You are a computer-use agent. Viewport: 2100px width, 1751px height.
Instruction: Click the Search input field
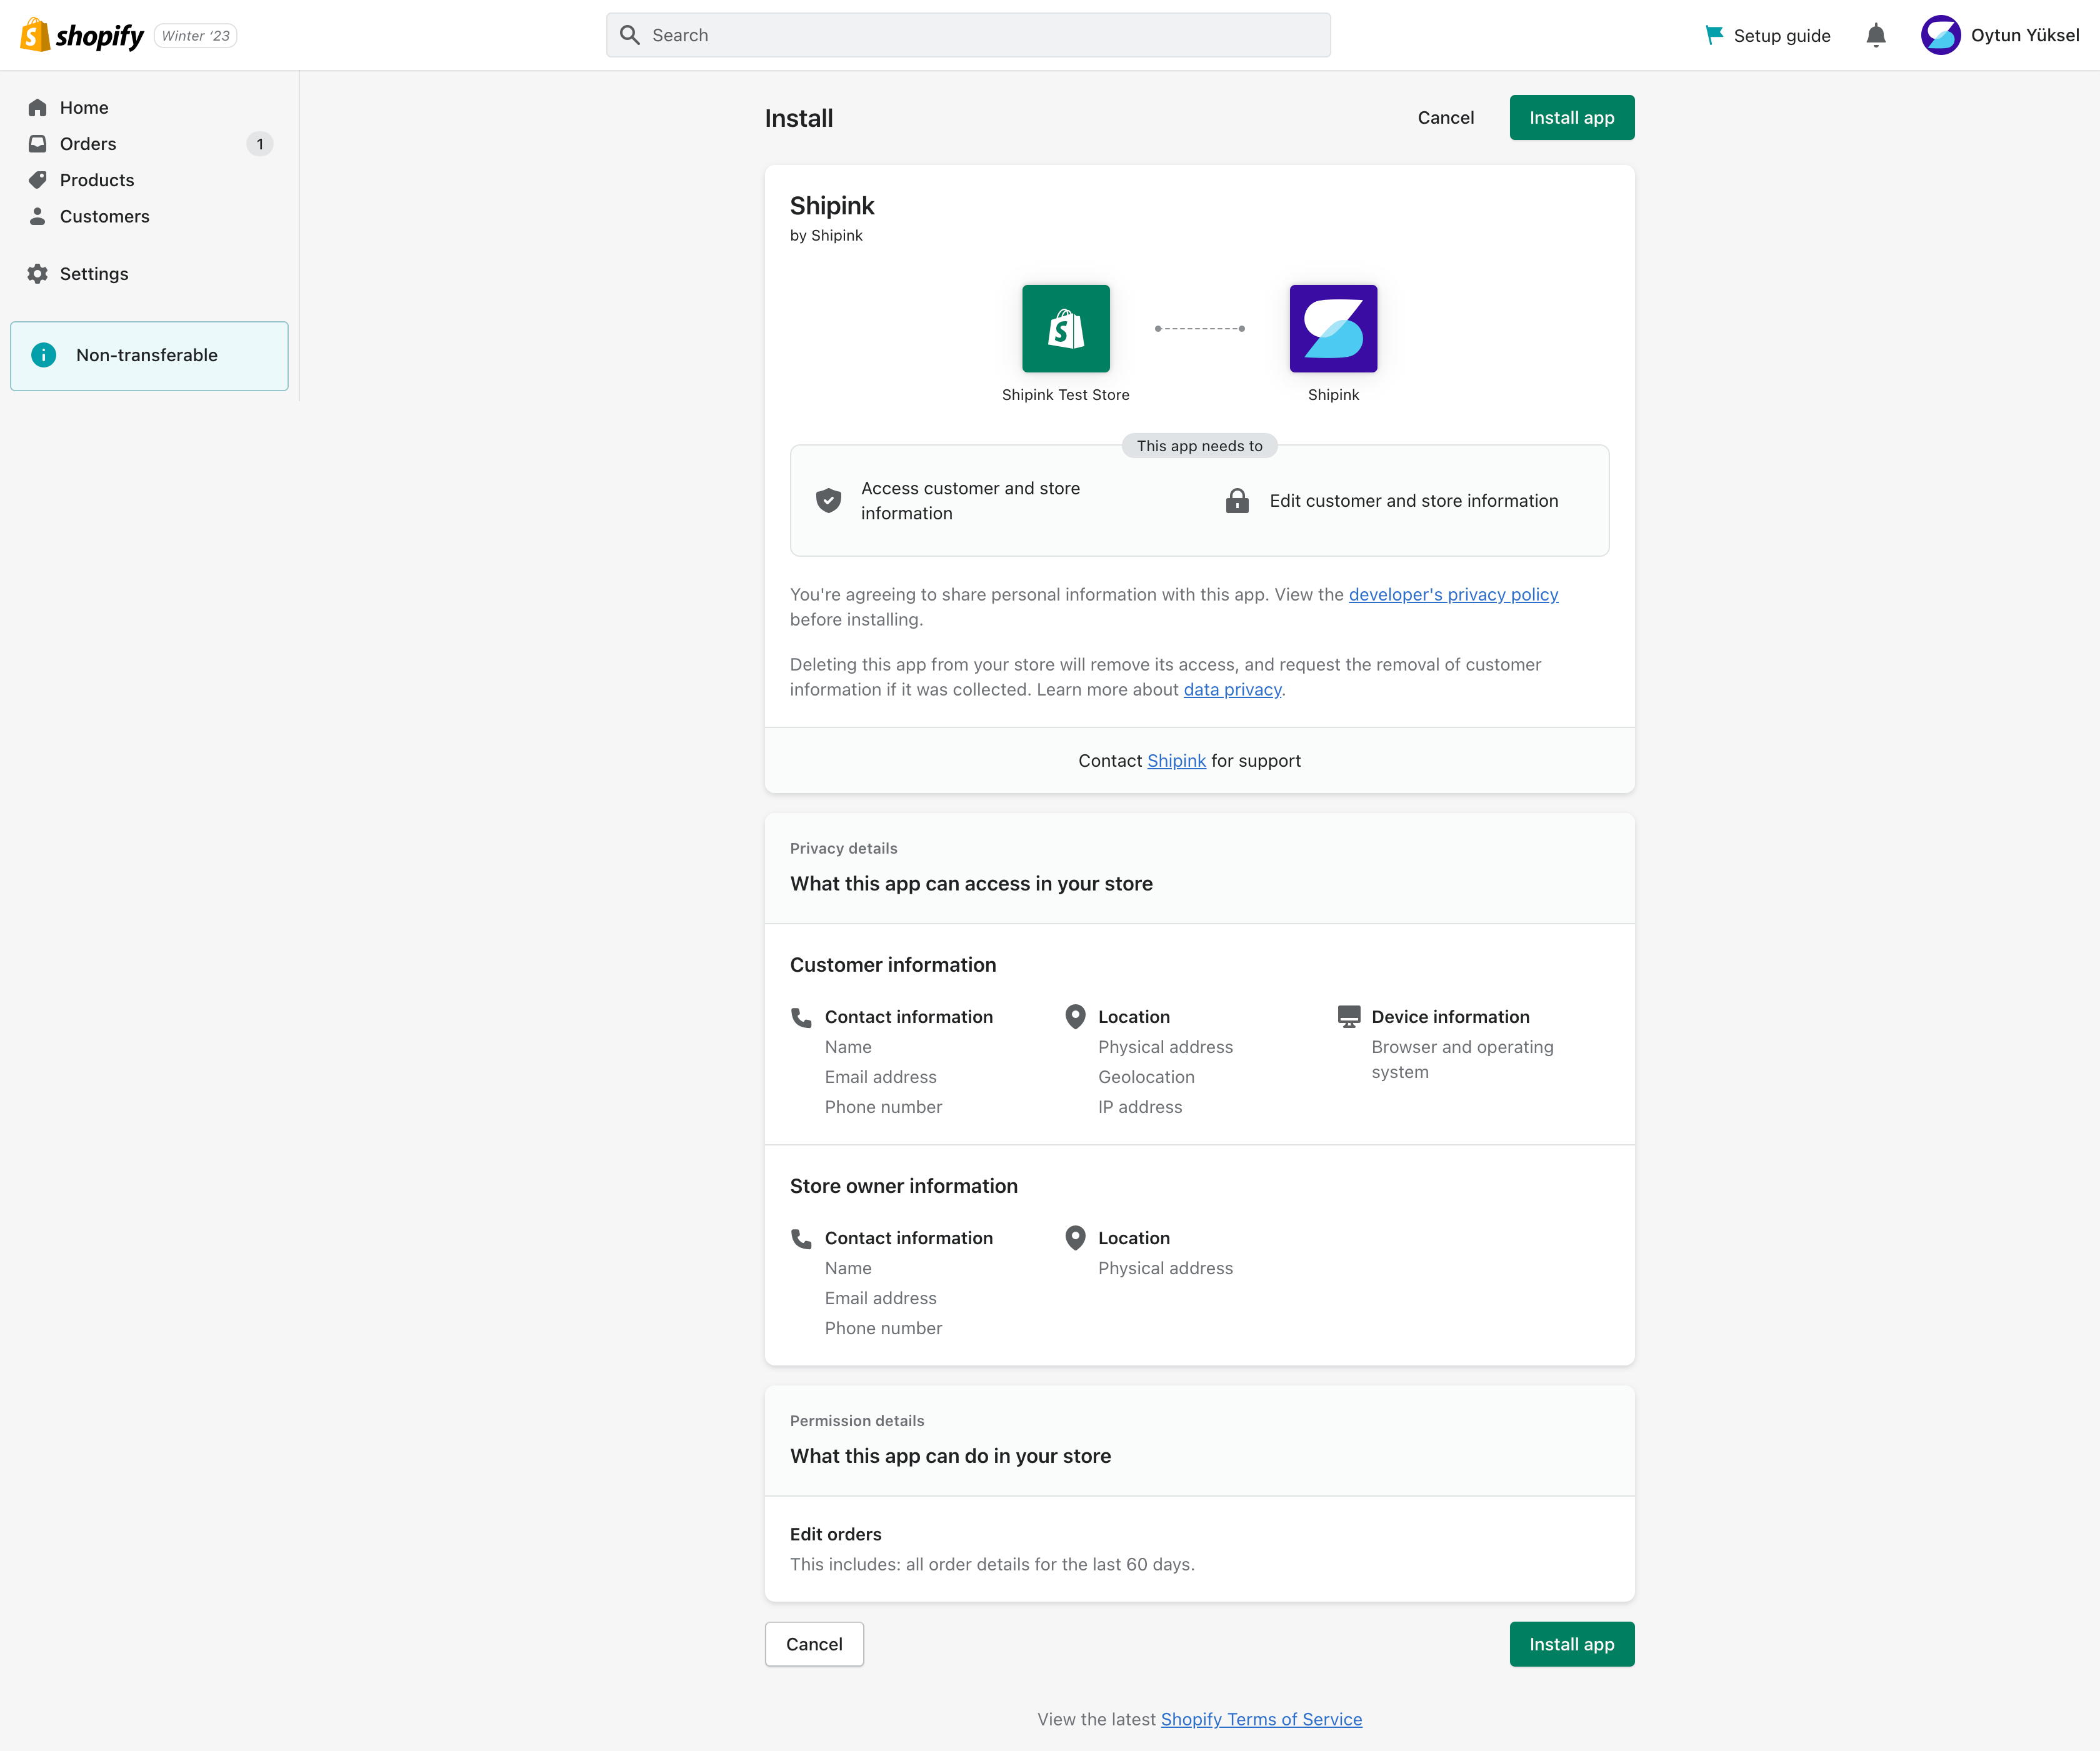tap(967, 34)
